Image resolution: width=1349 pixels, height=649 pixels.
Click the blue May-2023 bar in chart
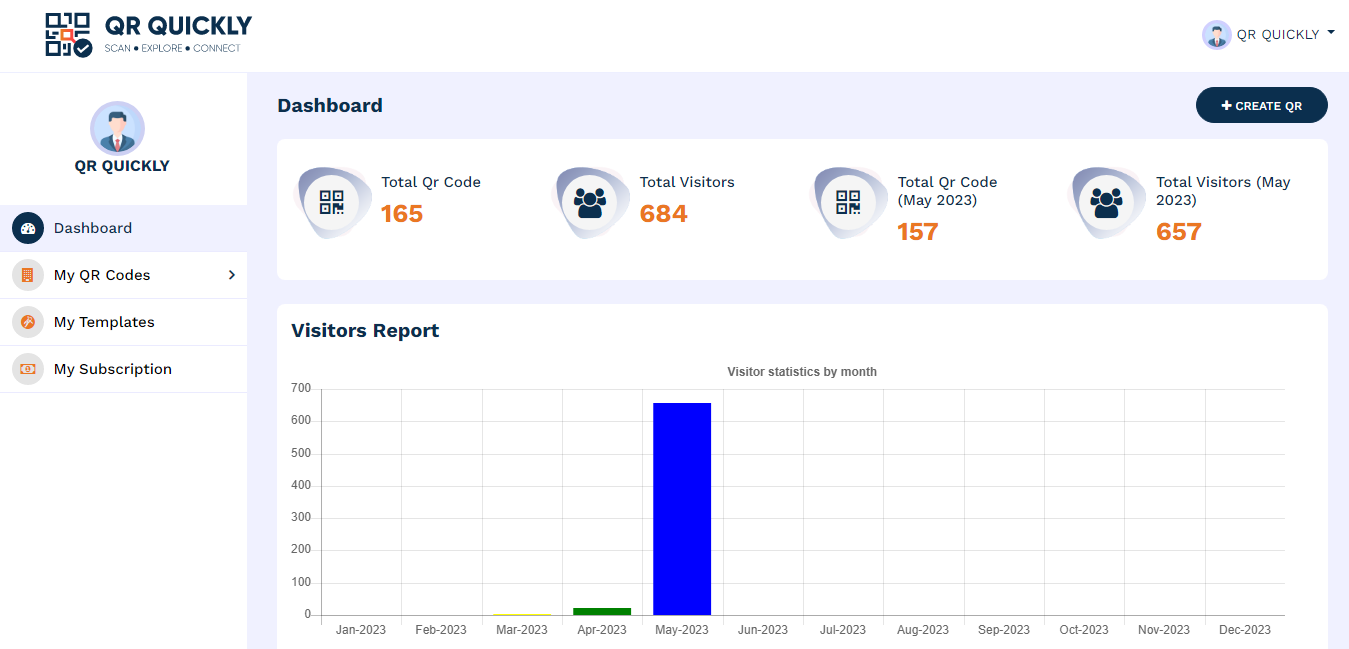(682, 509)
